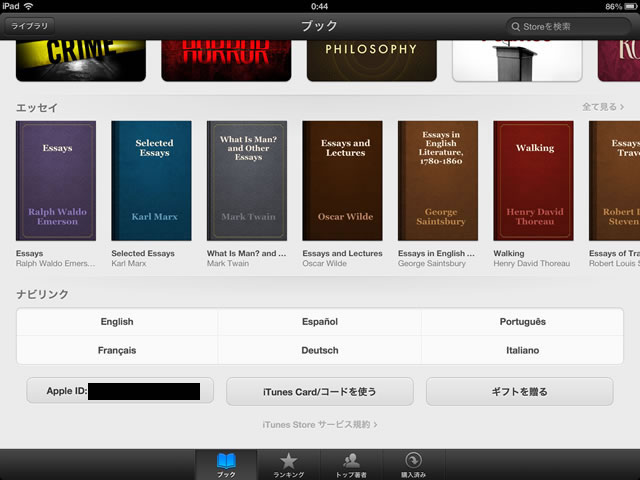Screen dimensions: 640x480
Task: Tap the Apple ID account button
Action: pyautogui.click(x=120, y=391)
